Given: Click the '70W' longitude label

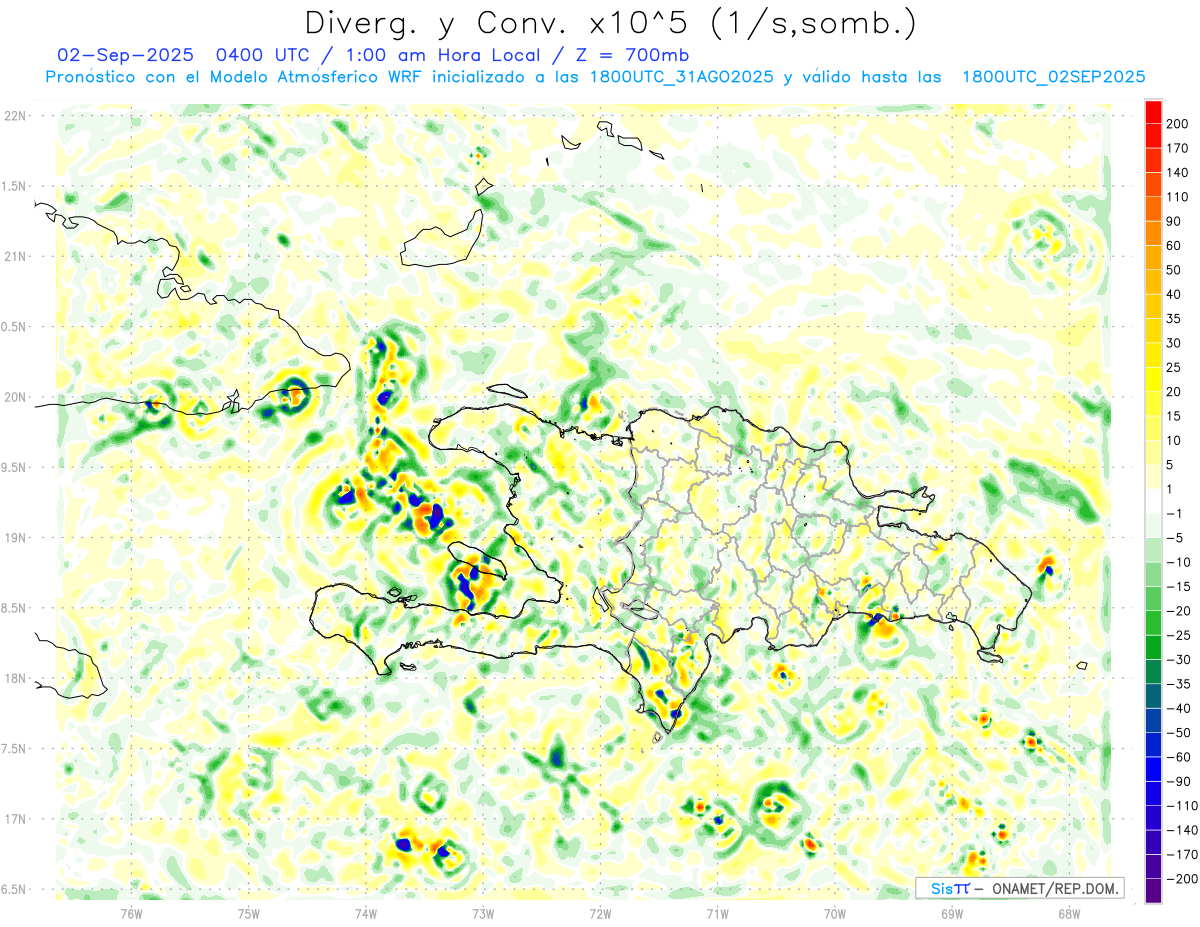Looking at the screenshot, I should 835,913.
